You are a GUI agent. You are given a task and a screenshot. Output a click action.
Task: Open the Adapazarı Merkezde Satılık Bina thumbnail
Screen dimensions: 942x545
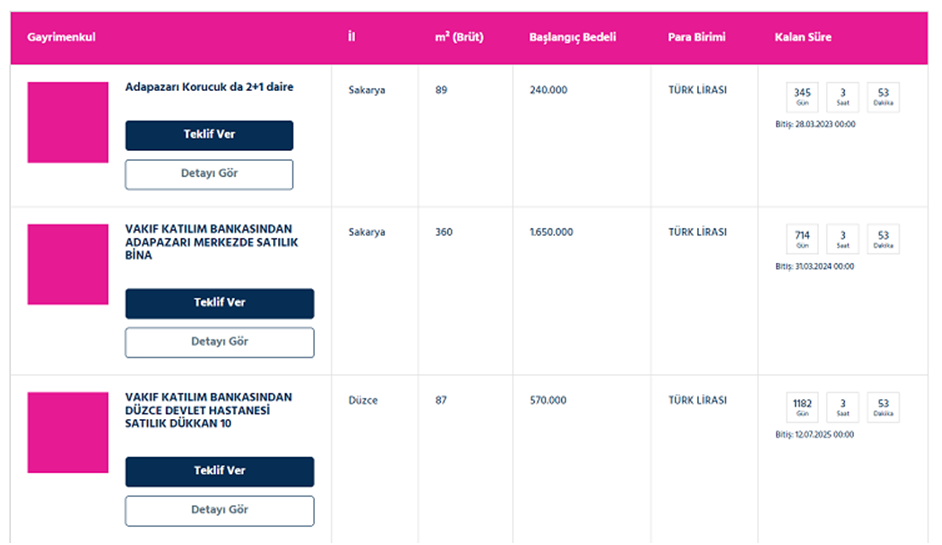[x=68, y=264]
